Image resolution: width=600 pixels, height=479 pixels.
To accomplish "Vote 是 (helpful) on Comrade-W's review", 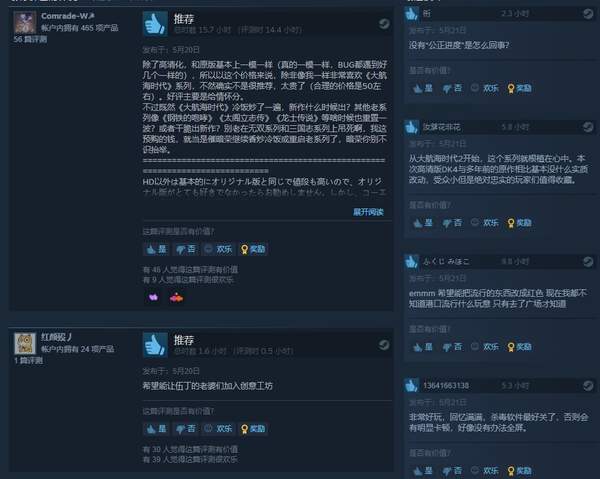I will point(157,249).
